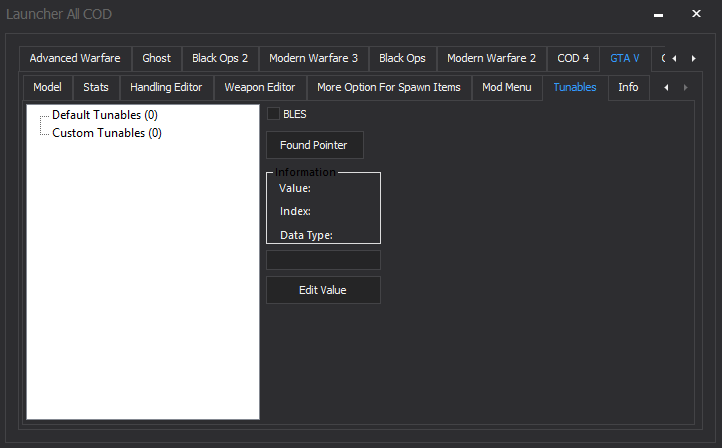
Task: Open the Model sub-tab
Action: pyautogui.click(x=47, y=87)
